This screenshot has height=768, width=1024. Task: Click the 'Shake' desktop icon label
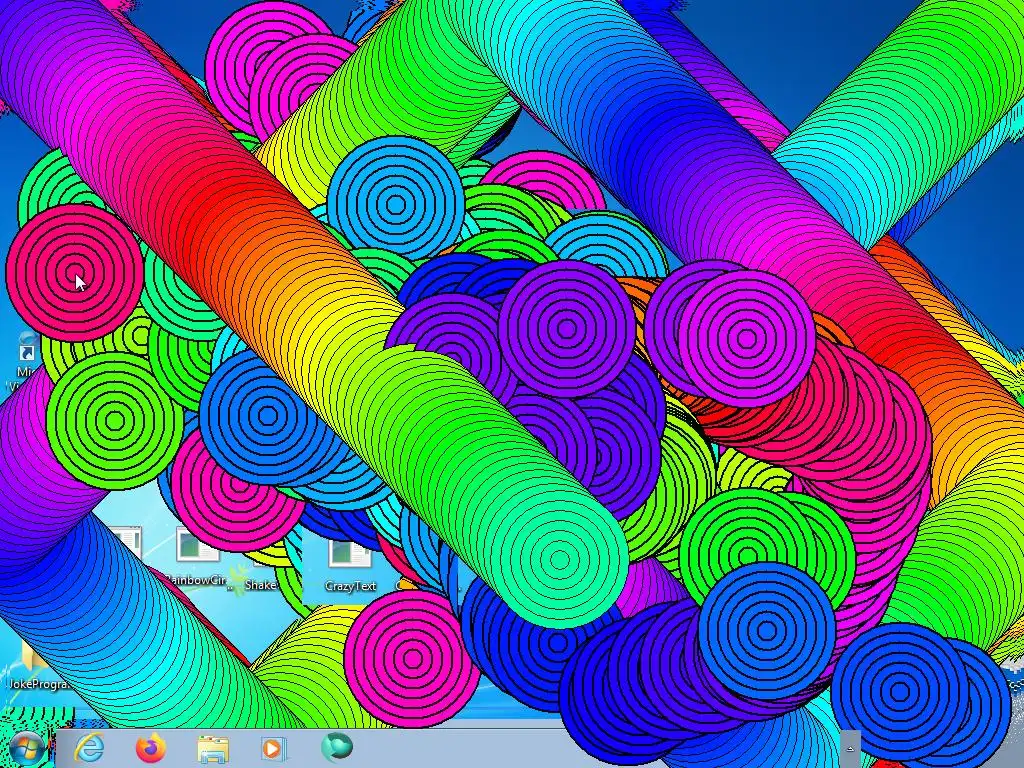pos(261,584)
